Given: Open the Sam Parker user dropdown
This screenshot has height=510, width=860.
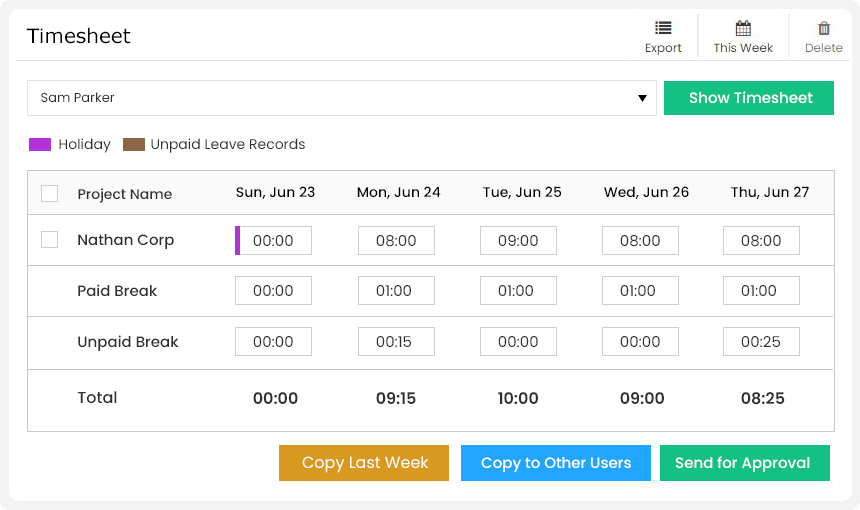Looking at the screenshot, I should click(342, 98).
